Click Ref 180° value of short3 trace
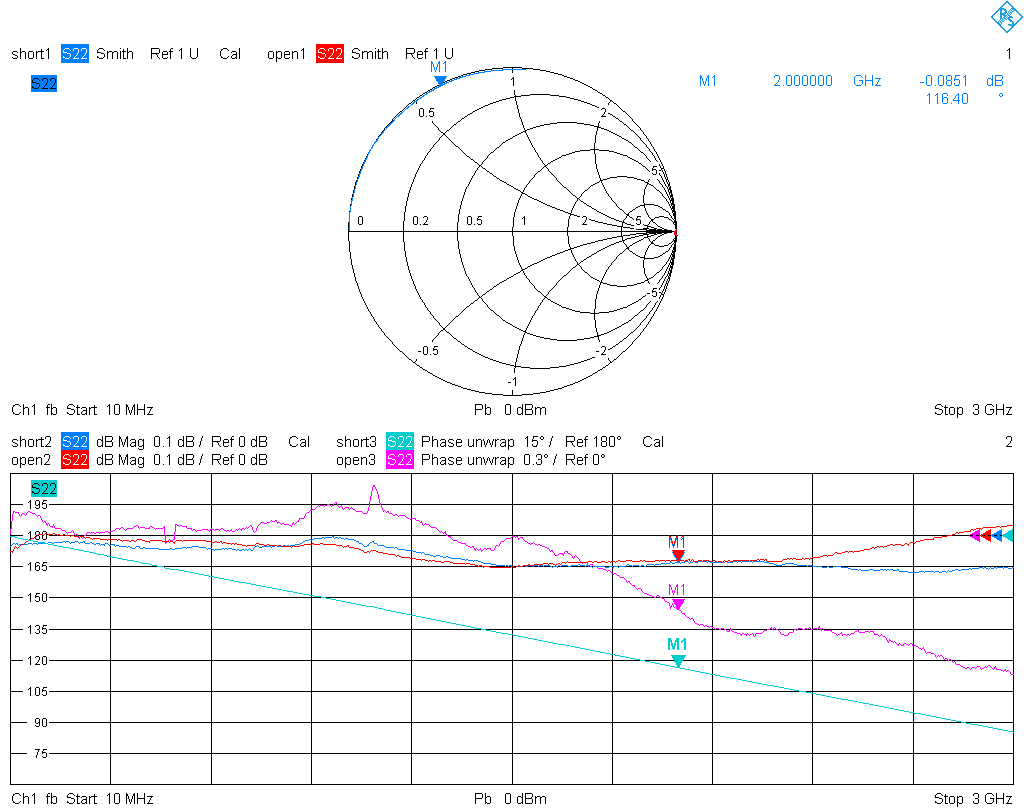 593,442
